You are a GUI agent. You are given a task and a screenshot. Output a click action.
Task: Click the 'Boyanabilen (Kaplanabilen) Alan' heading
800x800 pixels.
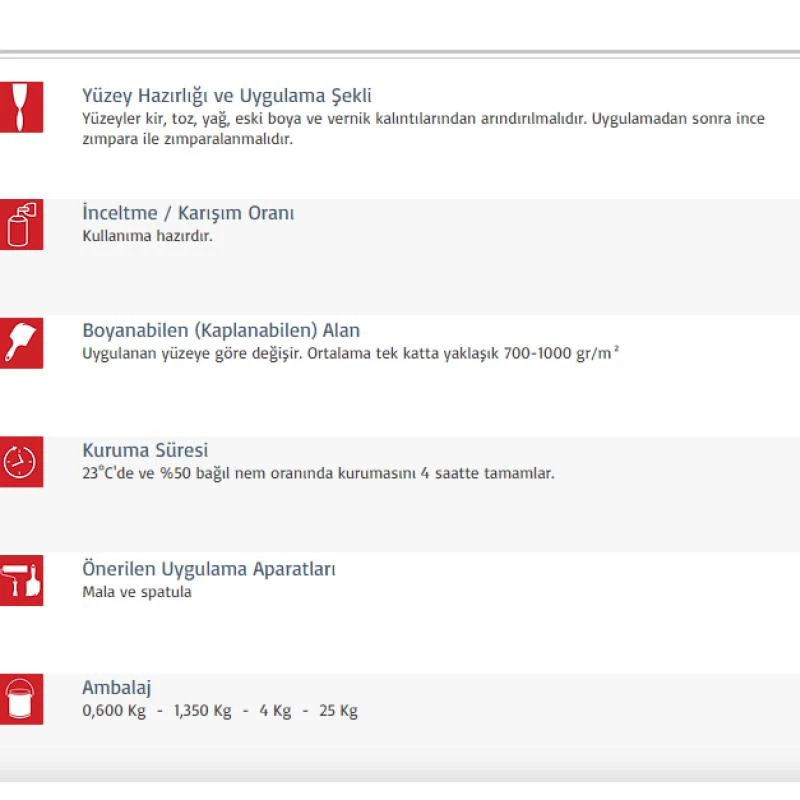pyautogui.click(x=221, y=330)
